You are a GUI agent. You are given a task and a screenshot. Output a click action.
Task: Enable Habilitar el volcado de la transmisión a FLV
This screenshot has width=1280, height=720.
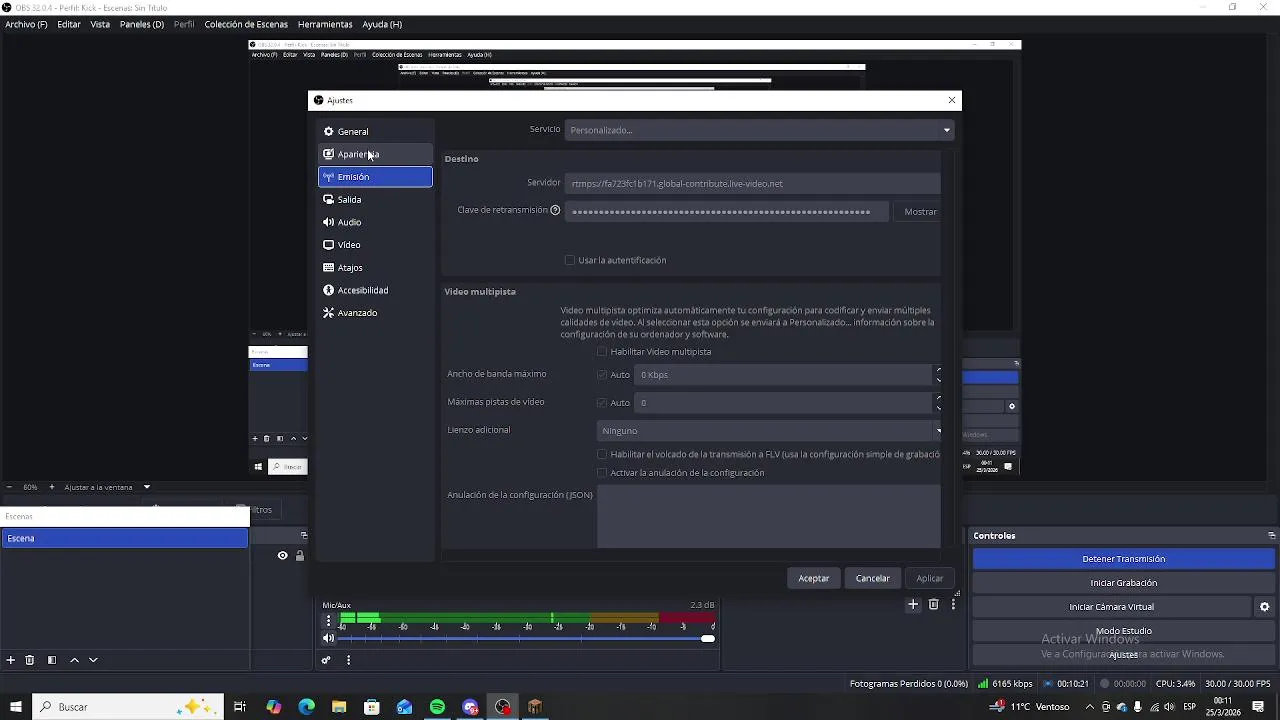602,454
